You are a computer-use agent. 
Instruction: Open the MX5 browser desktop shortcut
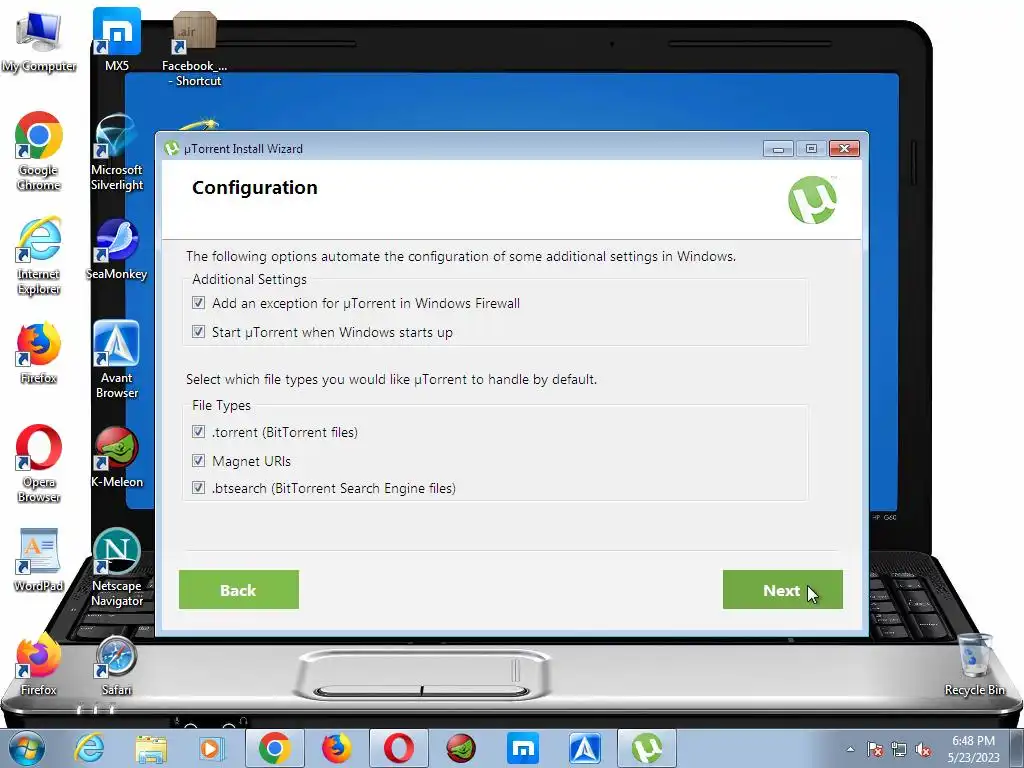point(117,39)
